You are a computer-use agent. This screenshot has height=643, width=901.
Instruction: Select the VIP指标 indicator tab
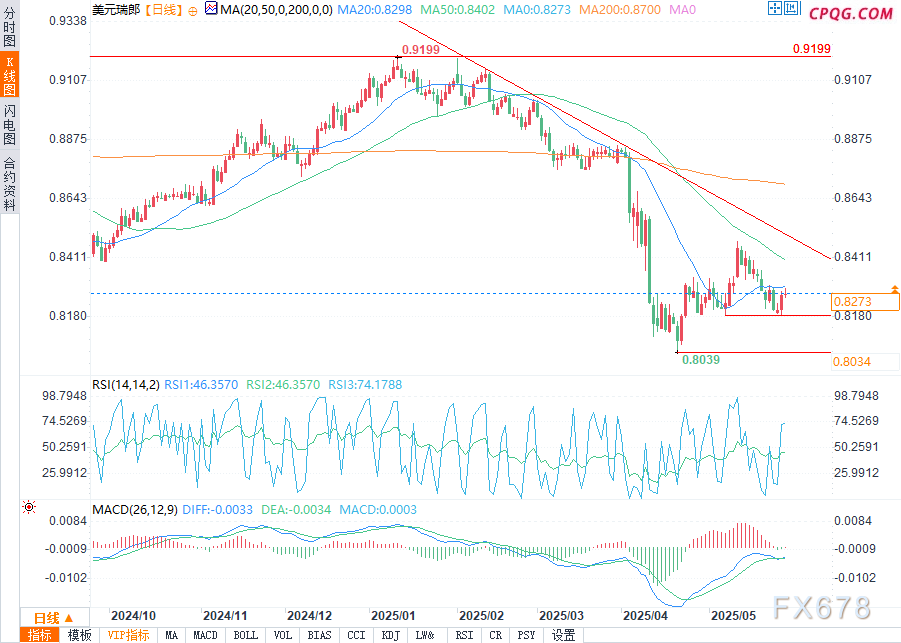pos(129,635)
